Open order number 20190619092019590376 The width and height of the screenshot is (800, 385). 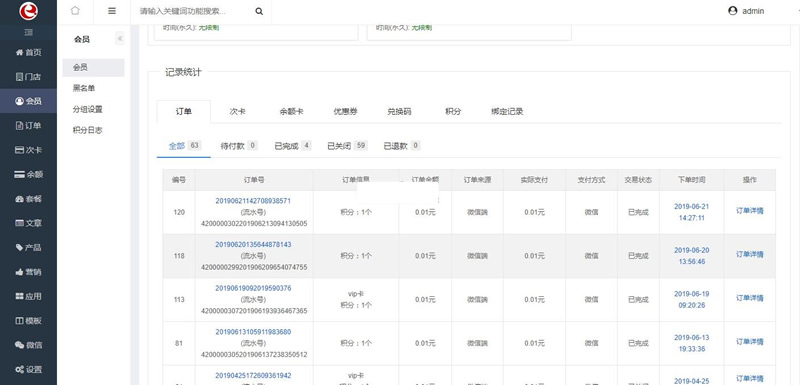point(253,288)
